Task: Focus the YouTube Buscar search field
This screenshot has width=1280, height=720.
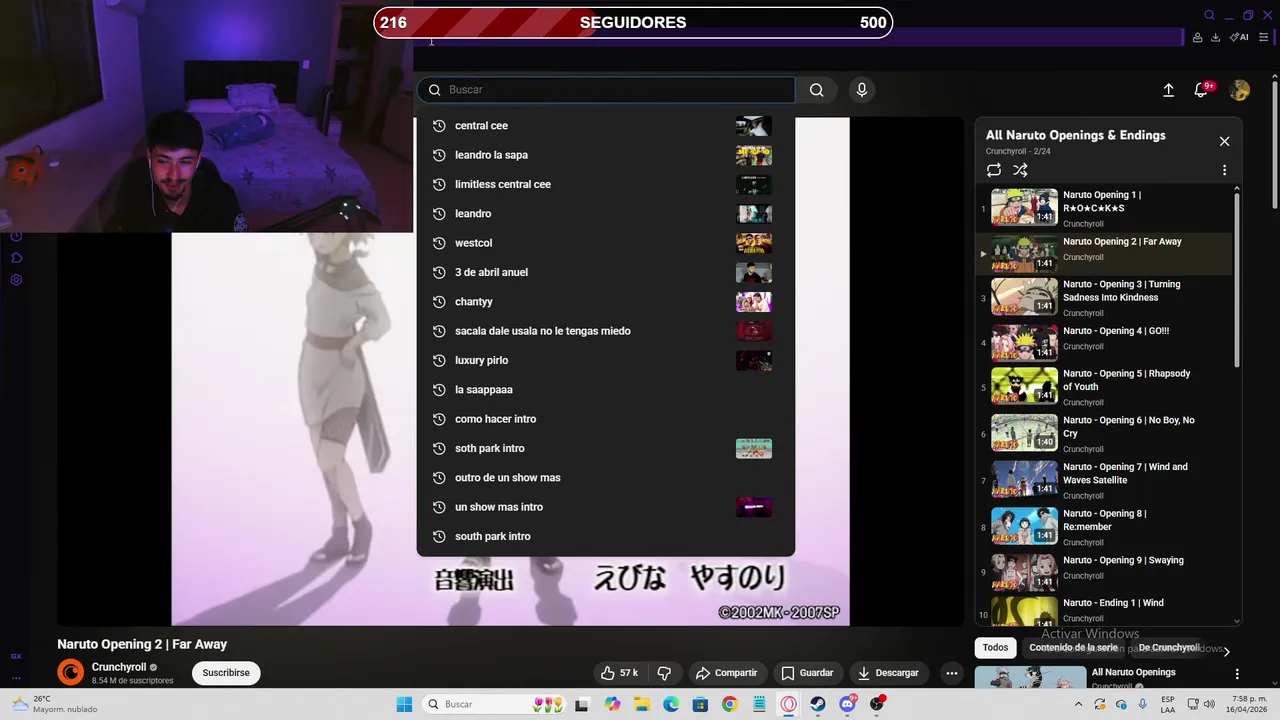Action: coord(606,90)
